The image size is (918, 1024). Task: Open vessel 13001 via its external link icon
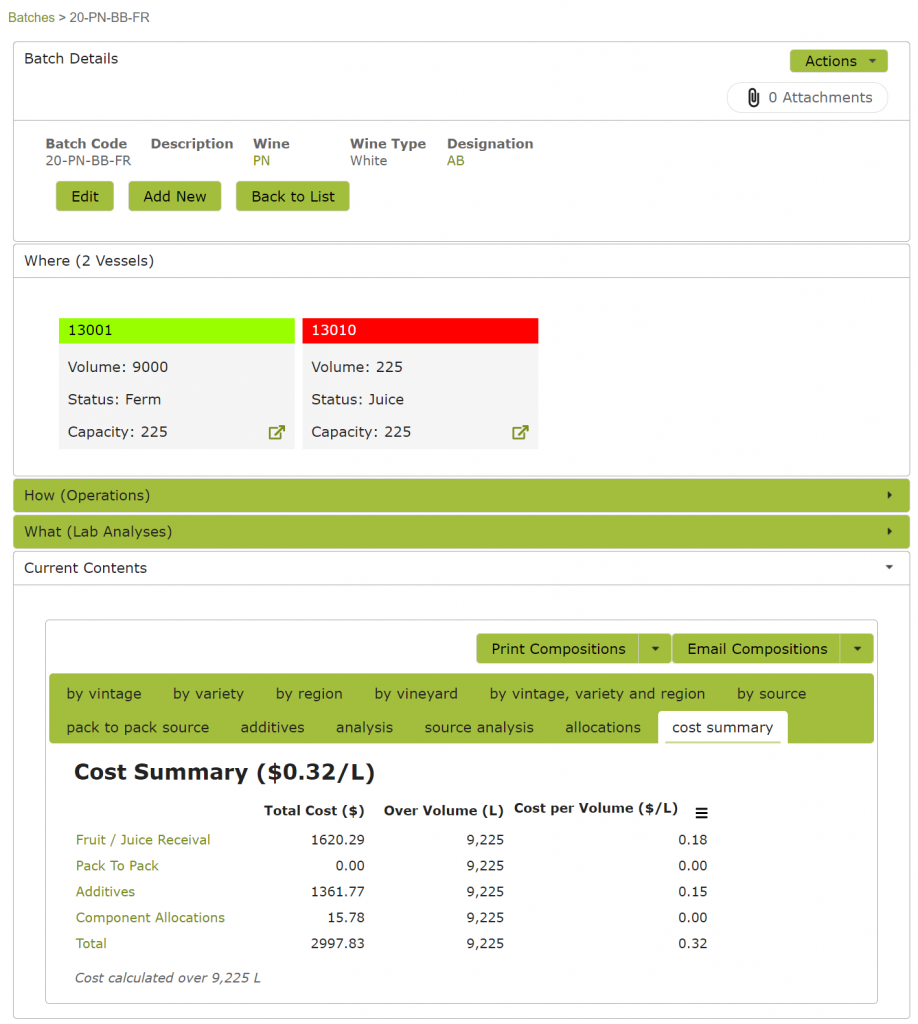pyautogui.click(x=275, y=432)
